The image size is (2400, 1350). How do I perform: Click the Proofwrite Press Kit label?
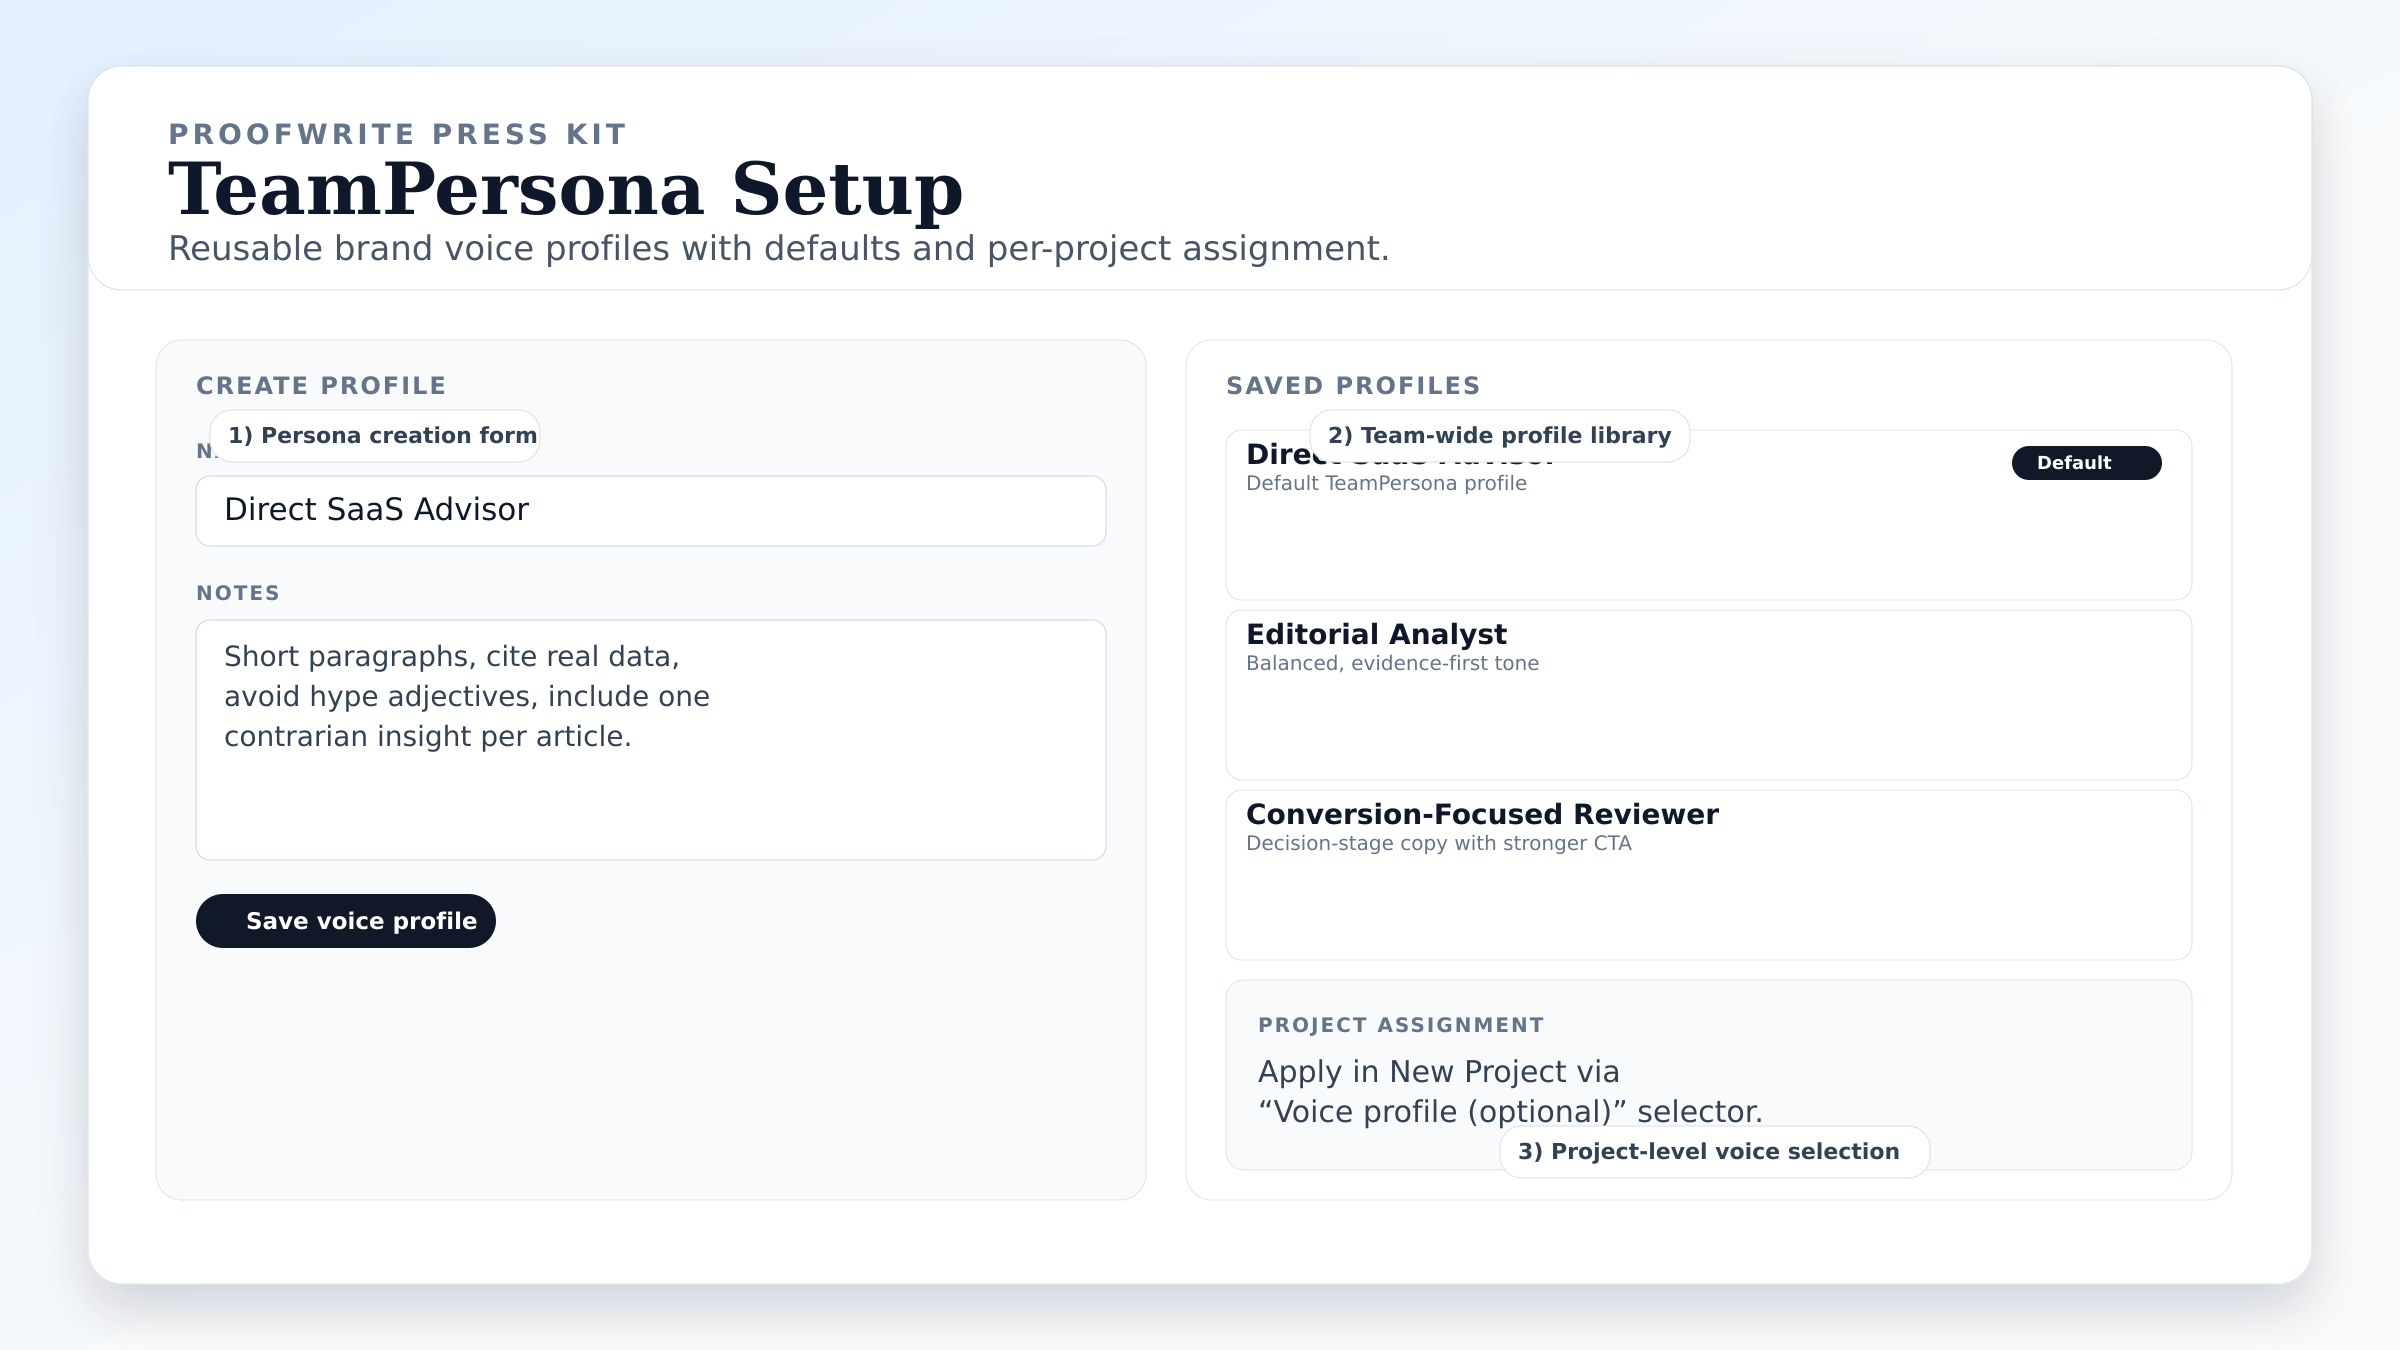click(x=397, y=134)
